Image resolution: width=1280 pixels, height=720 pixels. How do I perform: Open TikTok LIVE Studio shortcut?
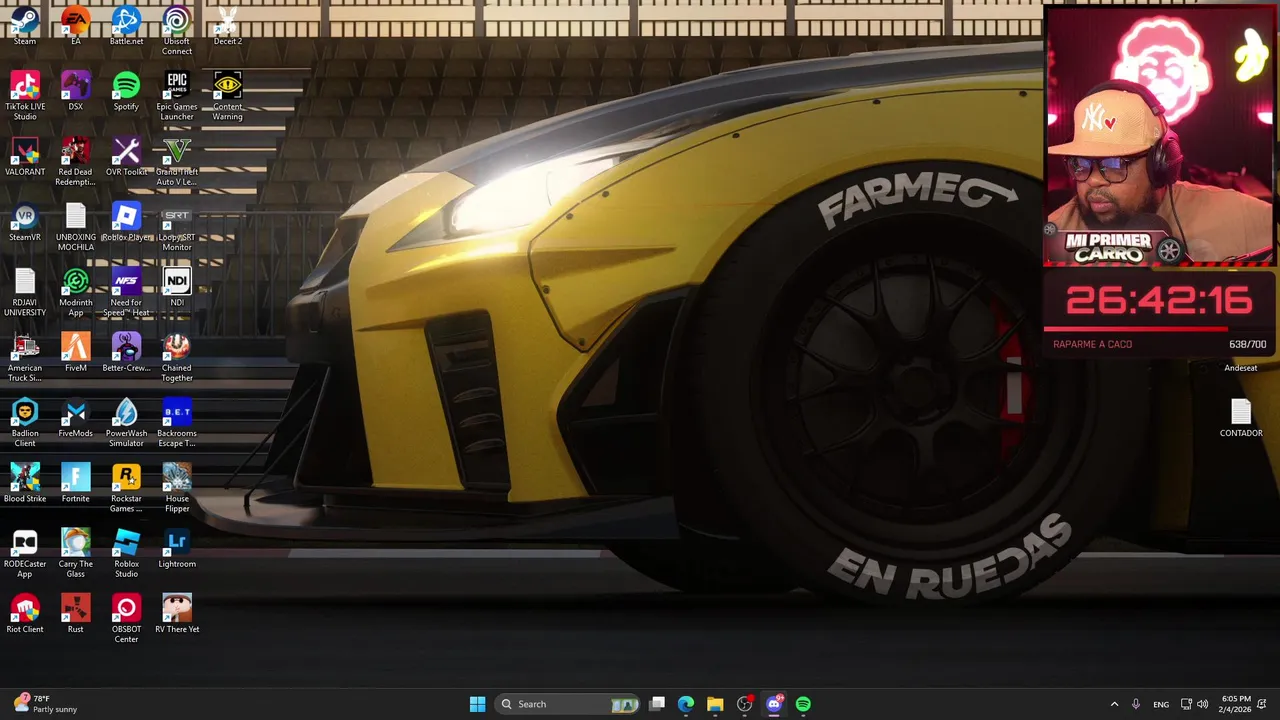tap(25, 96)
